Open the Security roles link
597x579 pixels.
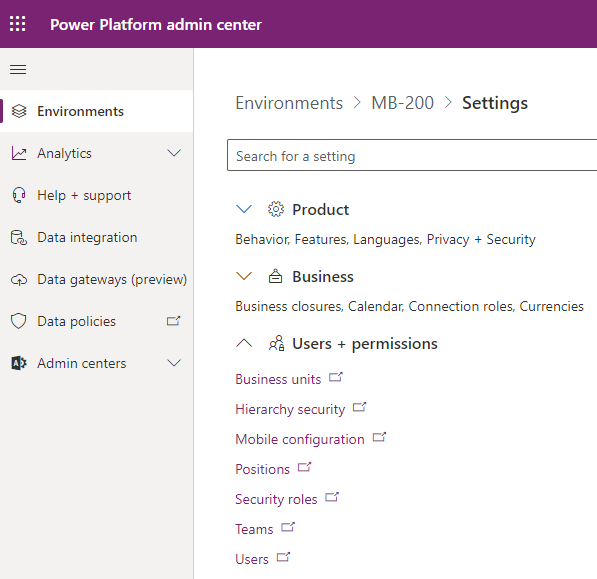tap(276, 499)
